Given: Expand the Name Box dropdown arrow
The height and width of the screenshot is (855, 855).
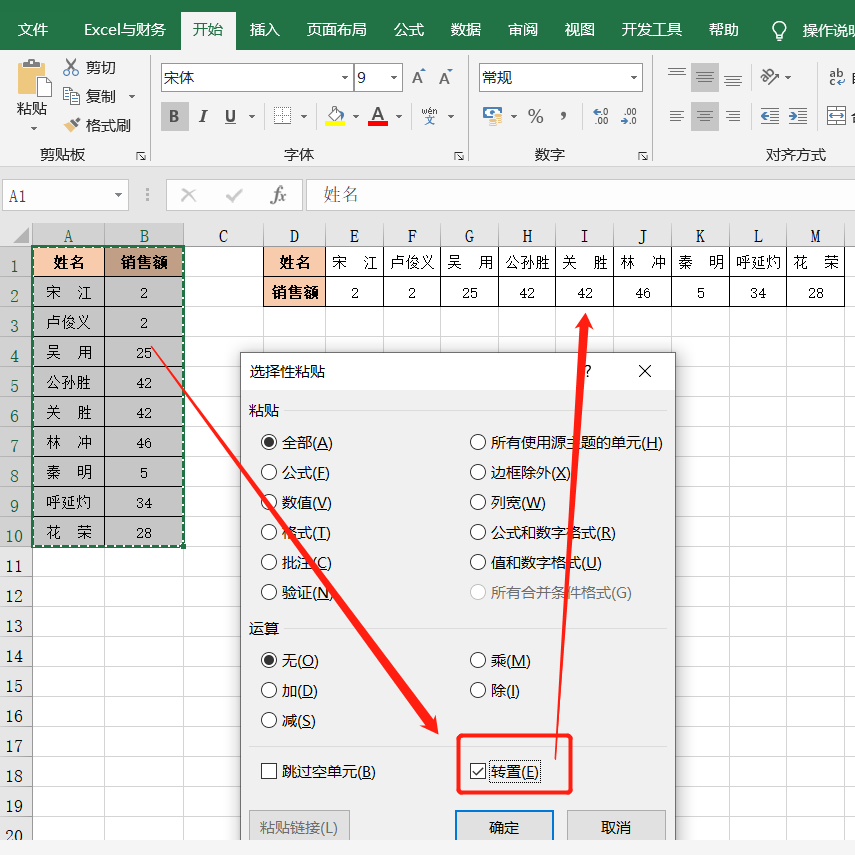Looking at the screenshot, I should (118, 195).
